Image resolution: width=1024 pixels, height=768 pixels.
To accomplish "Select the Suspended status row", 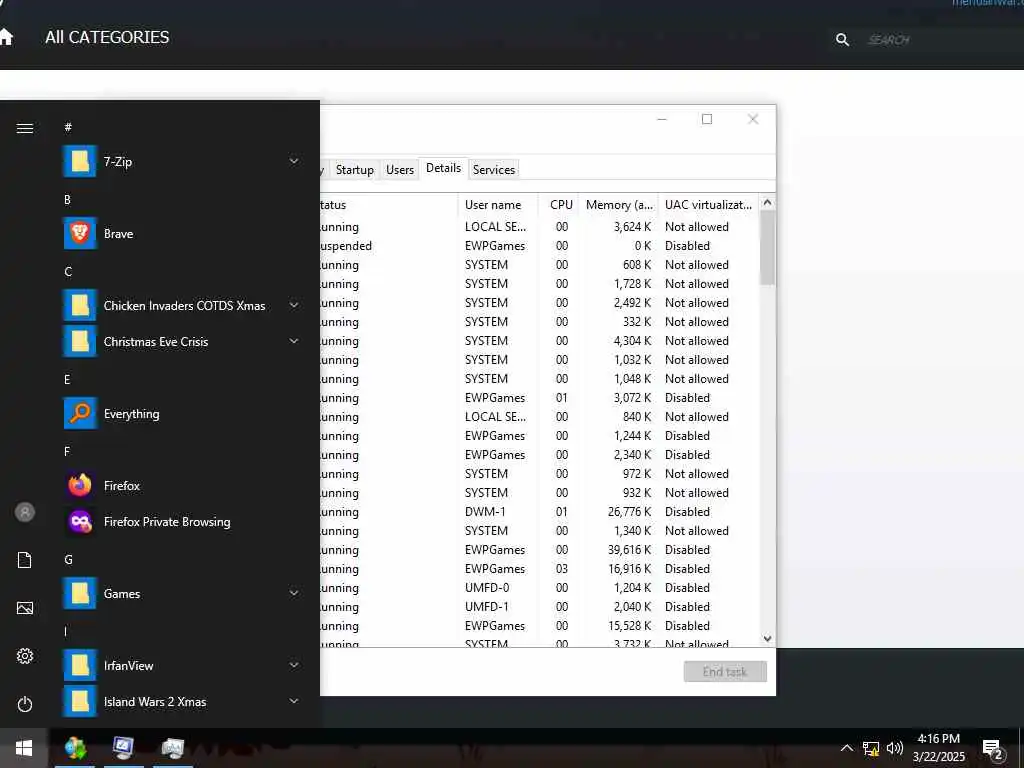I will (x=539, y=246).
